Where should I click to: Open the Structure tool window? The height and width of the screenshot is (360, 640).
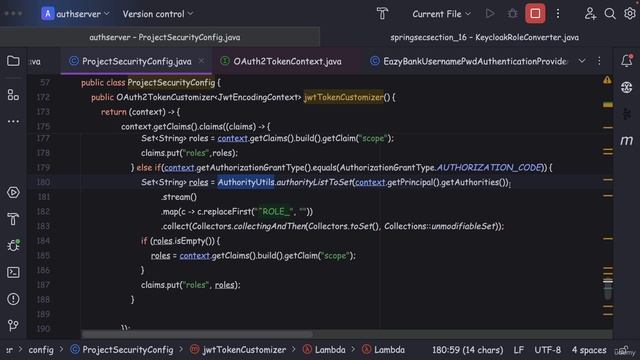point(13,95)
